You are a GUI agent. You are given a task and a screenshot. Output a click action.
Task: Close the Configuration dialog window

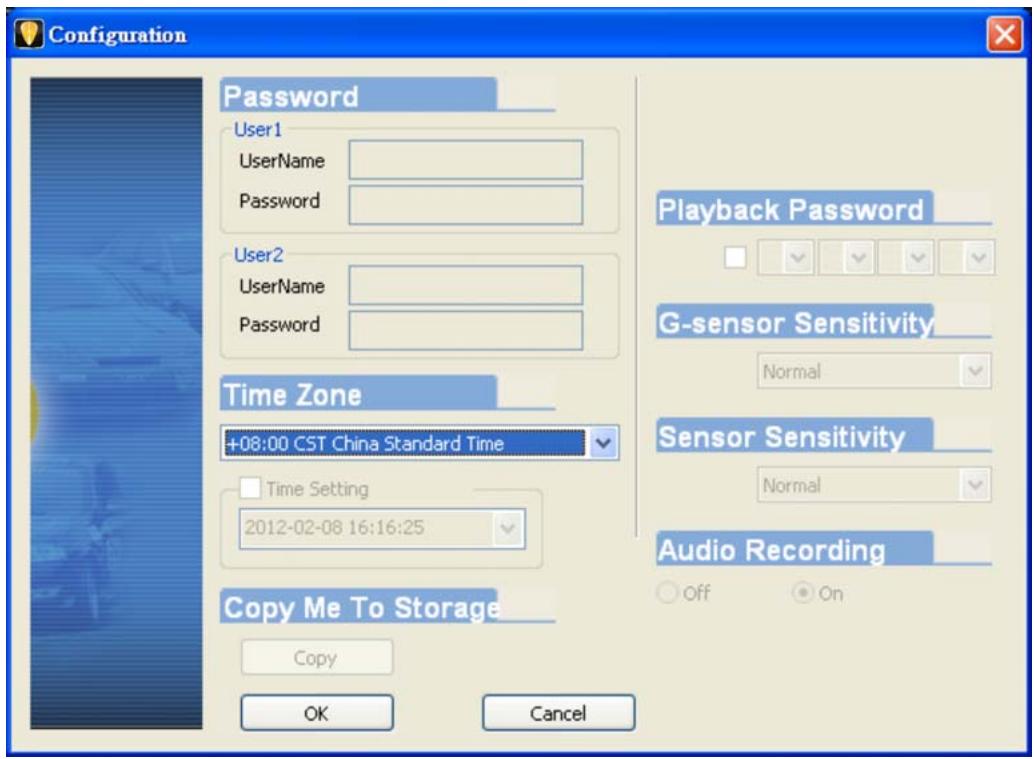pyautogui.click(x=1004, y=34)
